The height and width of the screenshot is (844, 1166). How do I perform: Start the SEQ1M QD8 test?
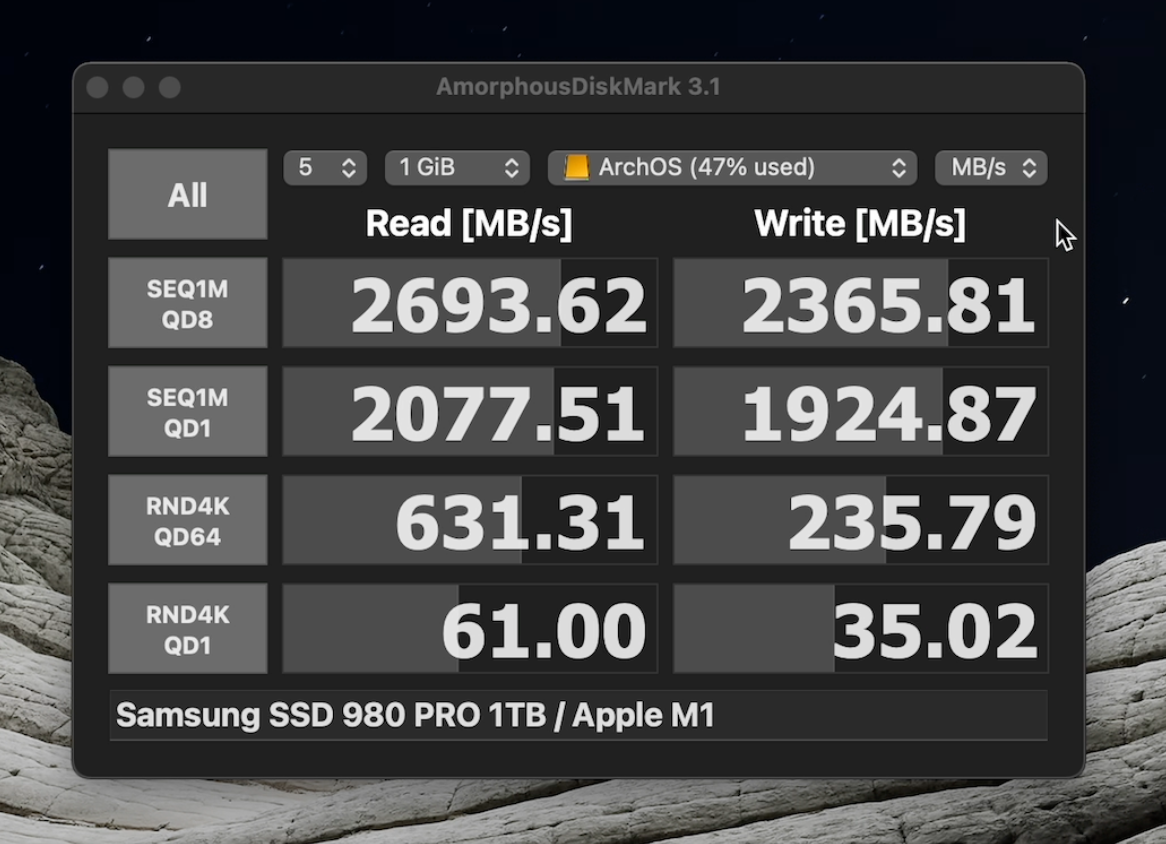tap(187, 303)
